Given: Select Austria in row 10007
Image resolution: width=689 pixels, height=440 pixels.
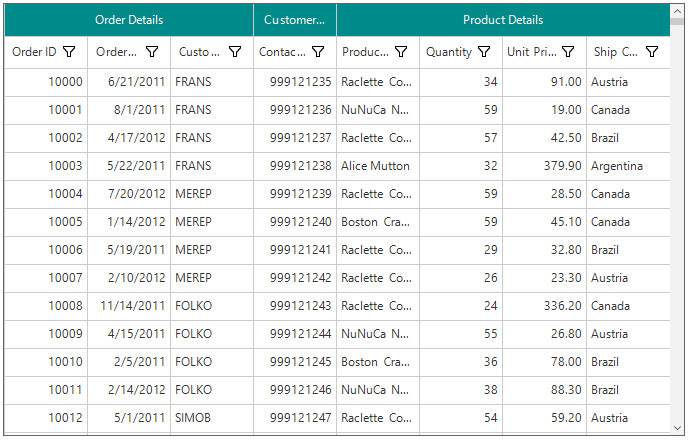Looking at the screenshot, I should tap(628, 278).
